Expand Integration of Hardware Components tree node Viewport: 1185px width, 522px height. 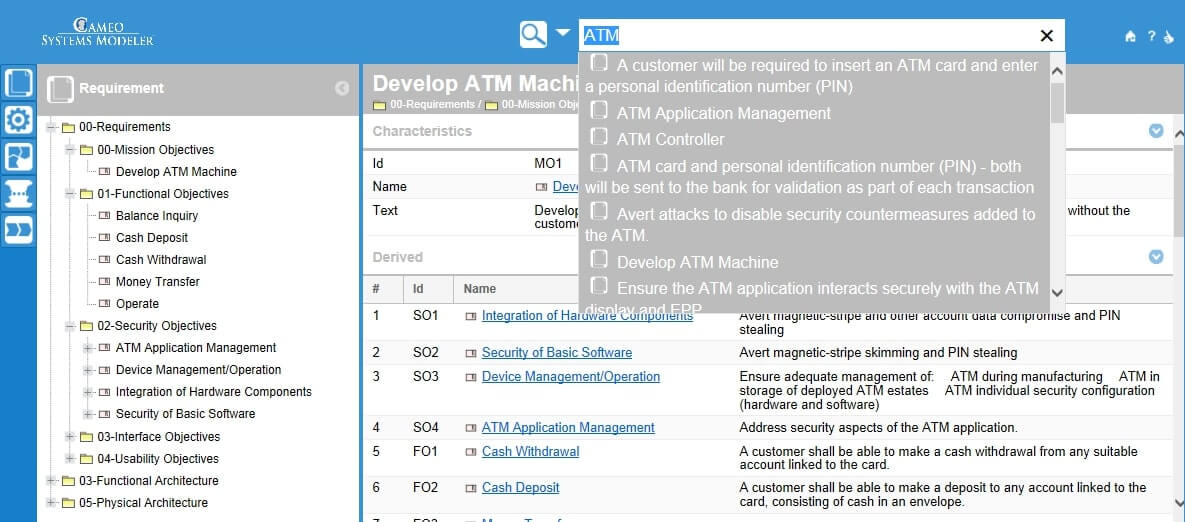(88, 392)
